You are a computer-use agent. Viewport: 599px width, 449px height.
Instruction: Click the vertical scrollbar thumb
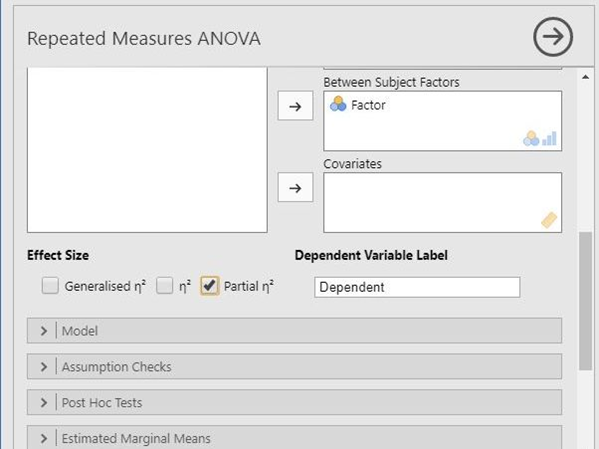pyautogui.click(x=585, y=301)
